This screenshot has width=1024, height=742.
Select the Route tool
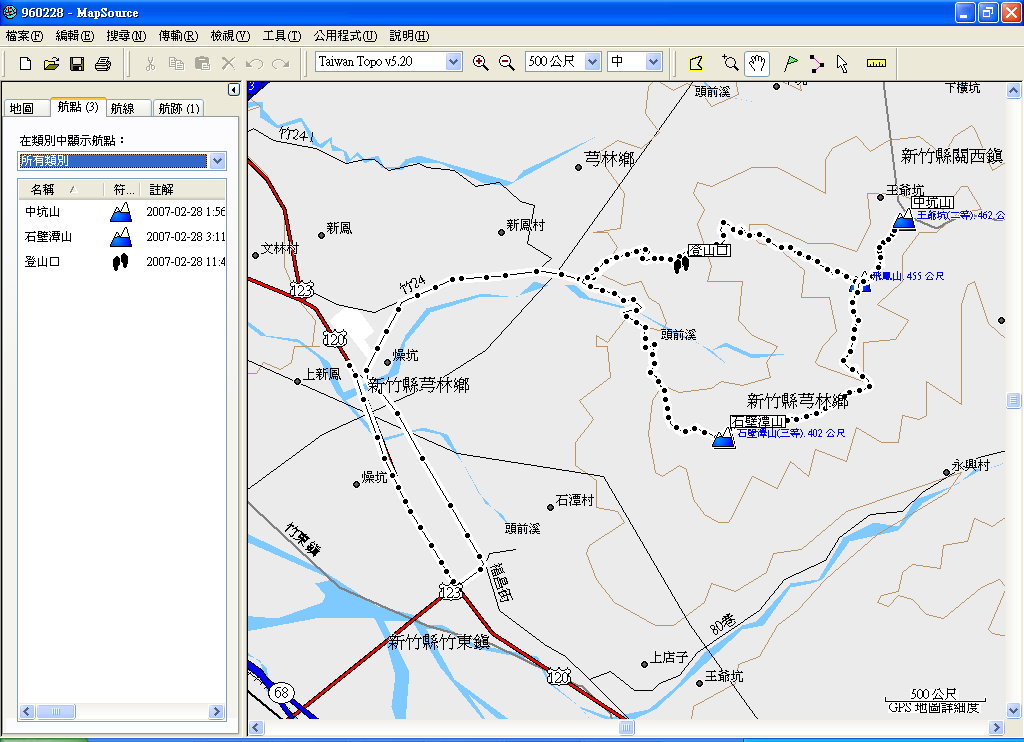click(816, 63)
